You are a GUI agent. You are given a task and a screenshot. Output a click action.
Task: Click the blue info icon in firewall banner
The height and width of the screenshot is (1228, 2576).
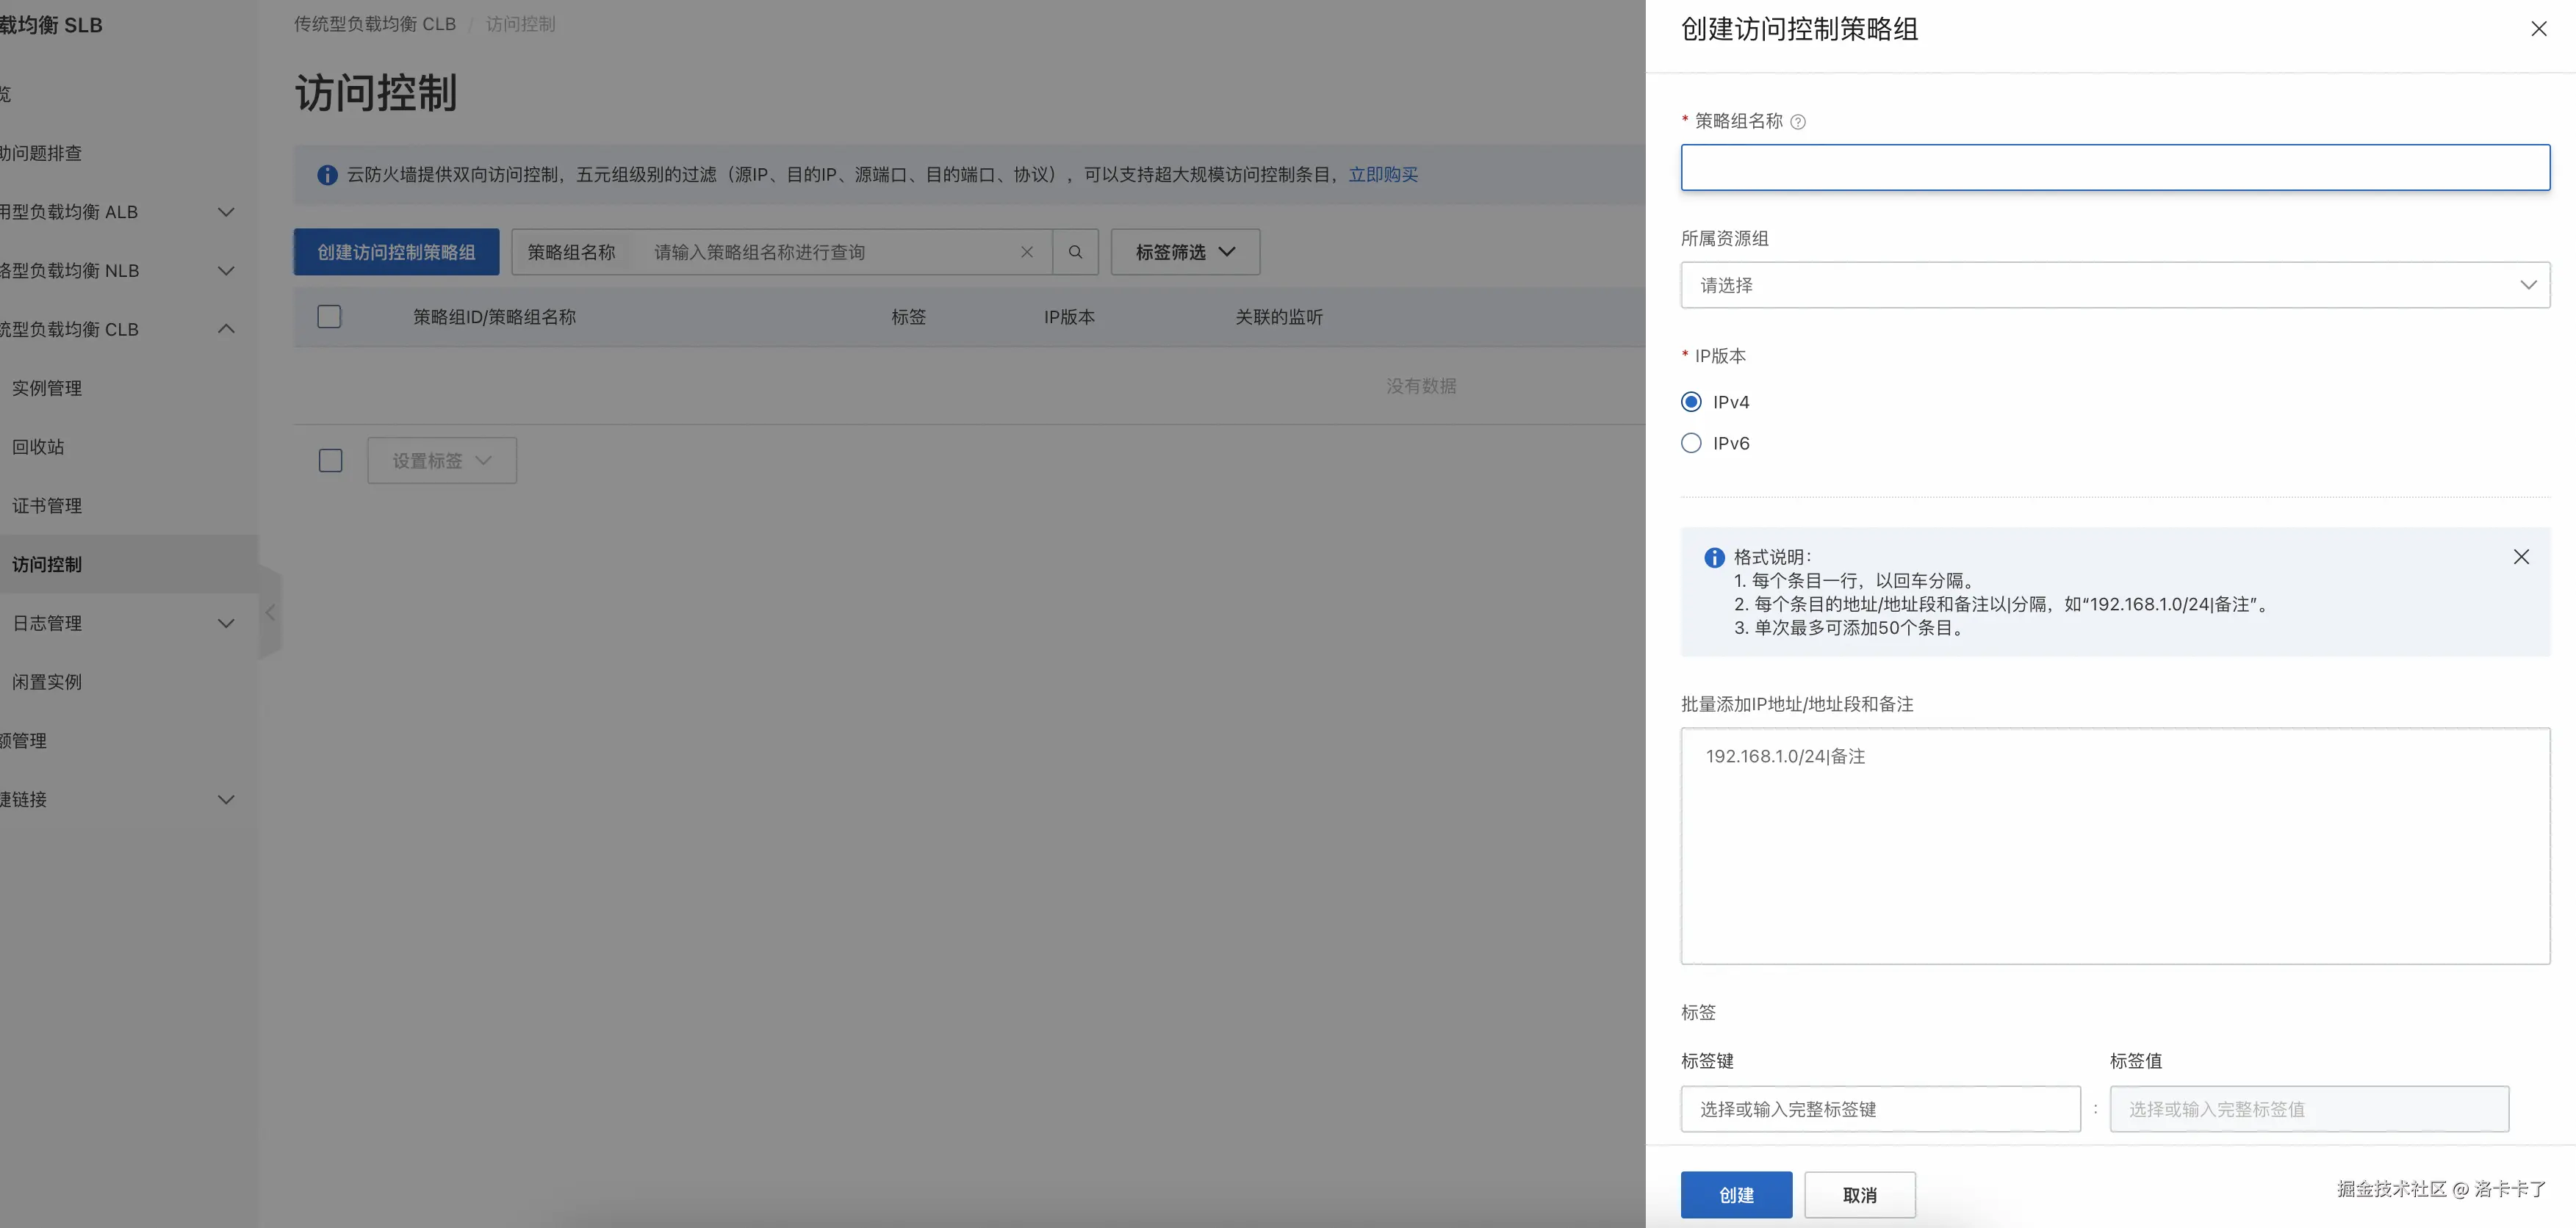[327, 175]
